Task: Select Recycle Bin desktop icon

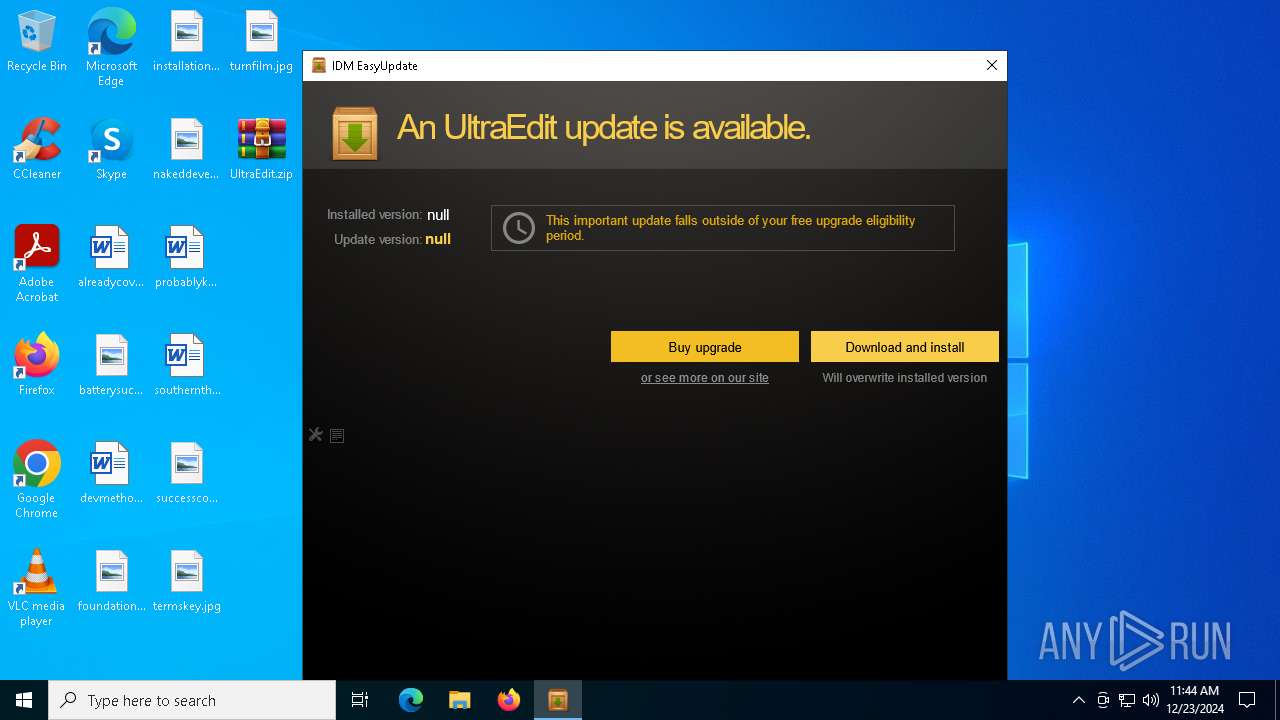Action: tap(37, 42)
